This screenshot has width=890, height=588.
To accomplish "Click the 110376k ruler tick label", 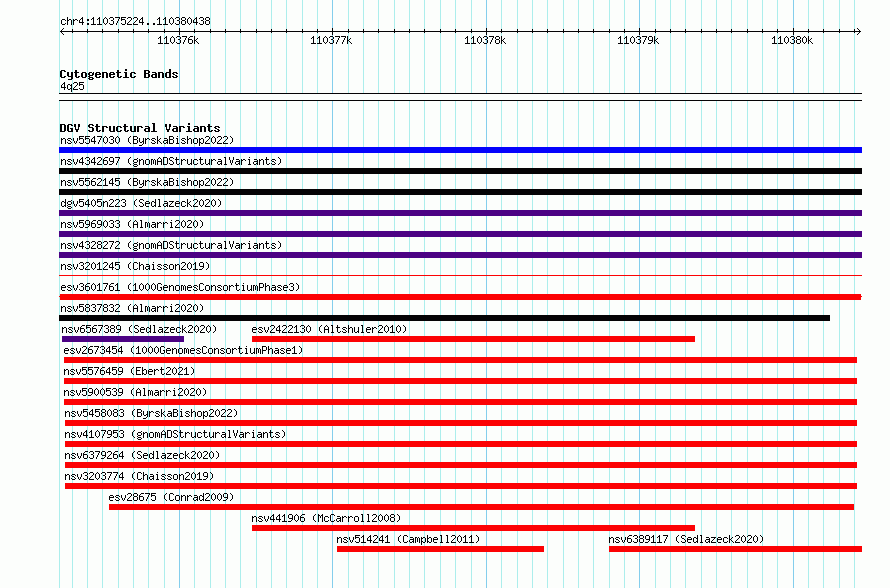I will (178, 40).
